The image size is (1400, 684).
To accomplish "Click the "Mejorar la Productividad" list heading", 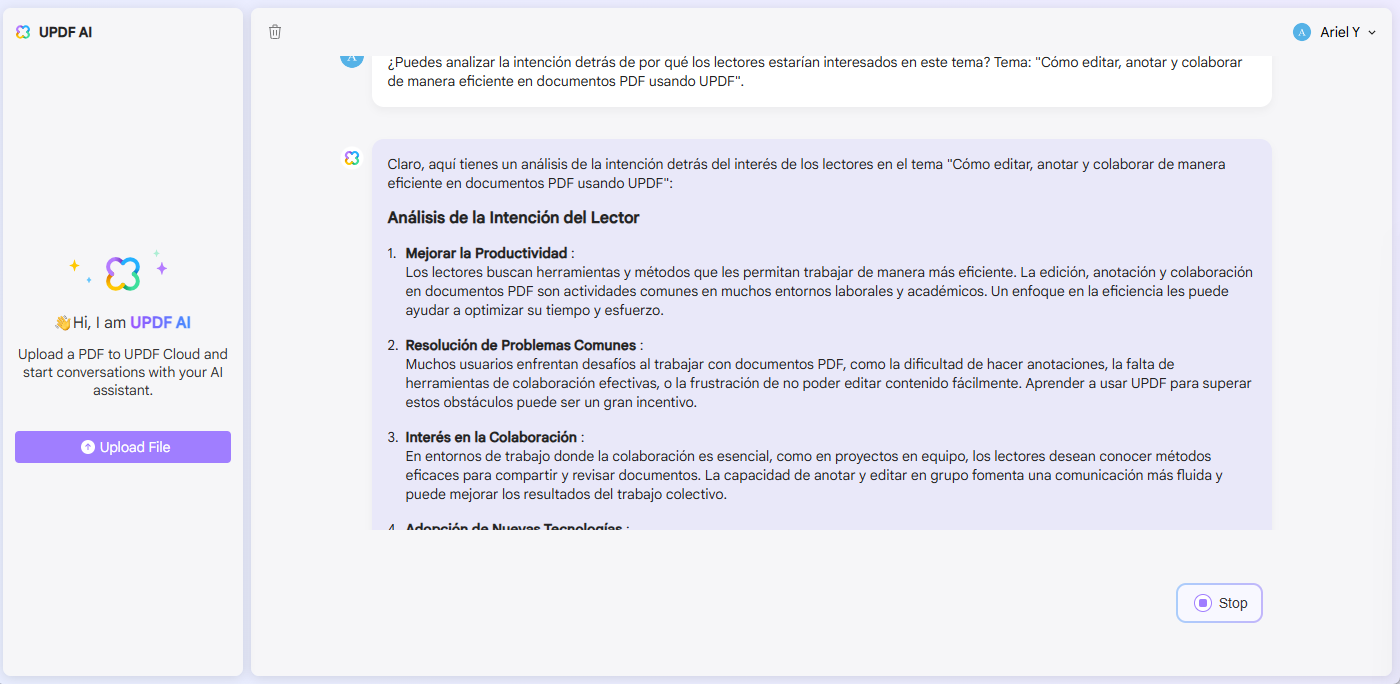I will click(x=486, y=253).
